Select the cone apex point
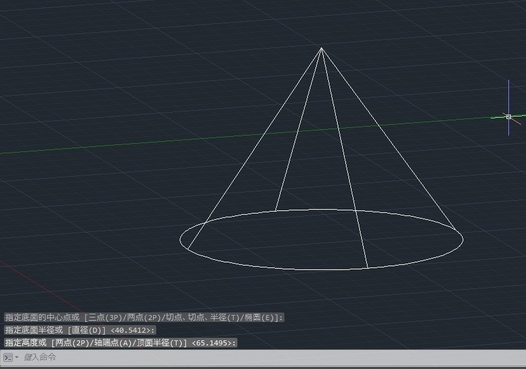Screen dimensions: 526x369 321,49
